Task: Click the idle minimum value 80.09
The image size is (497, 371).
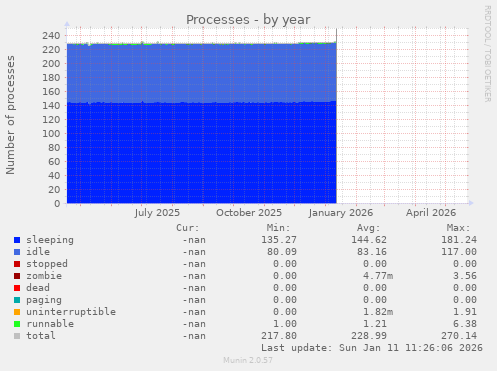Action: [x=282, y=252]
